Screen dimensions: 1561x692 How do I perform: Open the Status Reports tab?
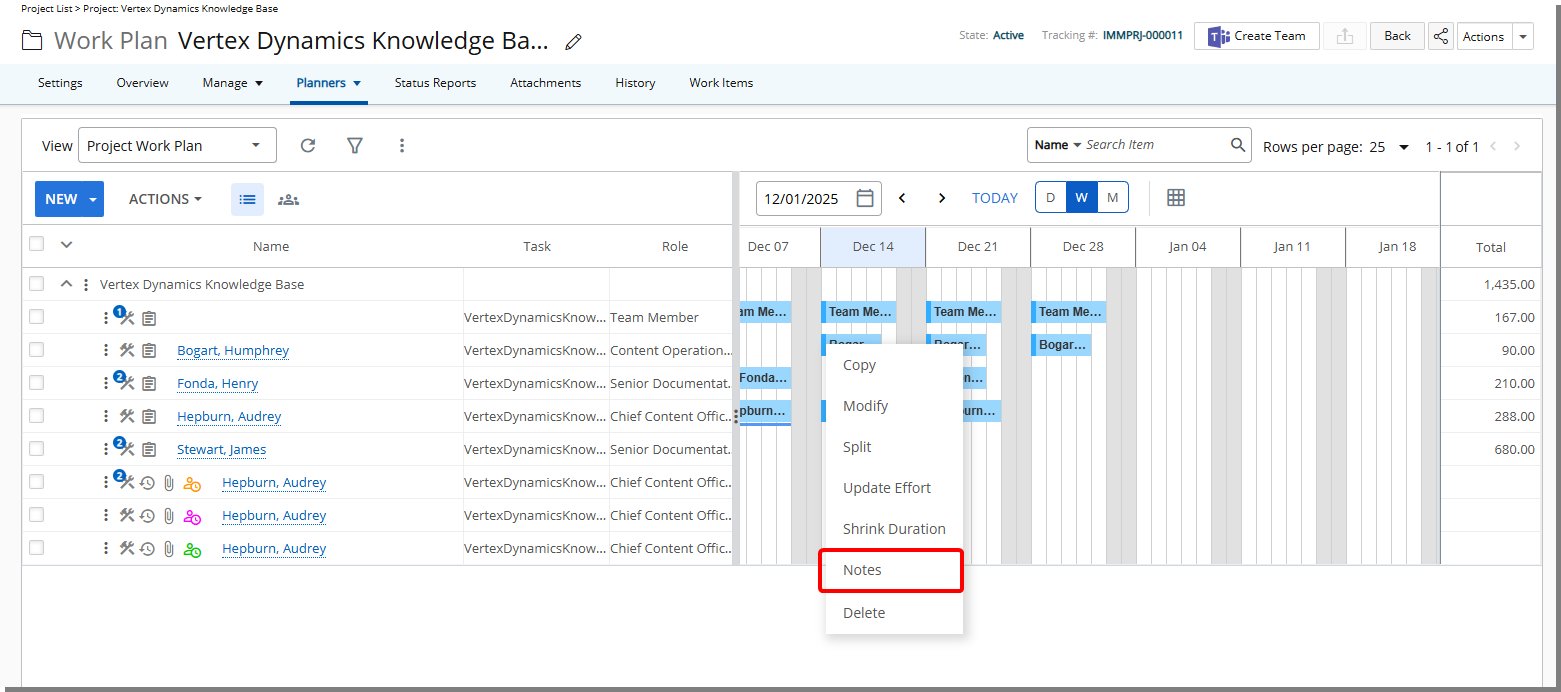point(435,83)
